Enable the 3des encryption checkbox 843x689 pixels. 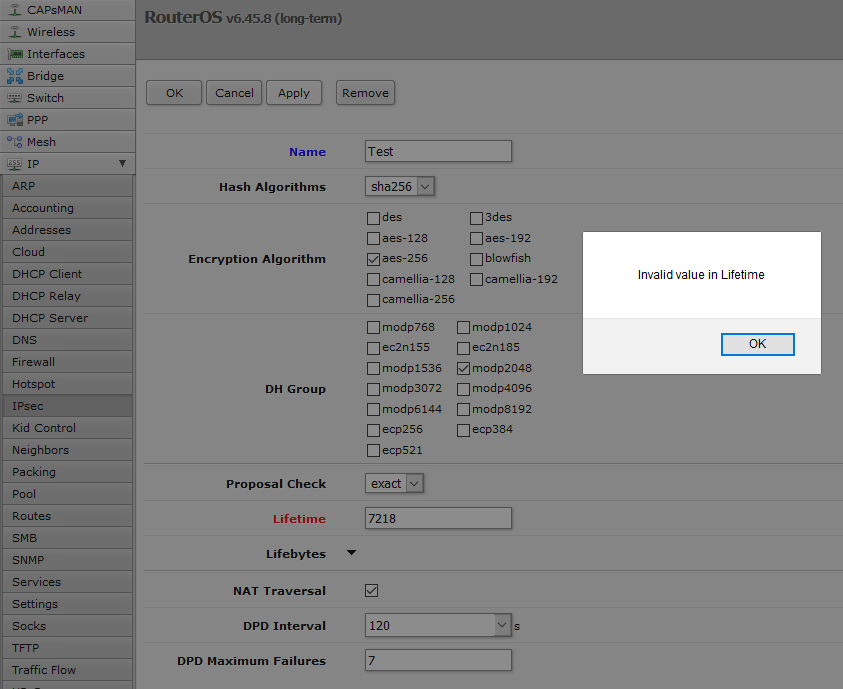coord(476,218)
